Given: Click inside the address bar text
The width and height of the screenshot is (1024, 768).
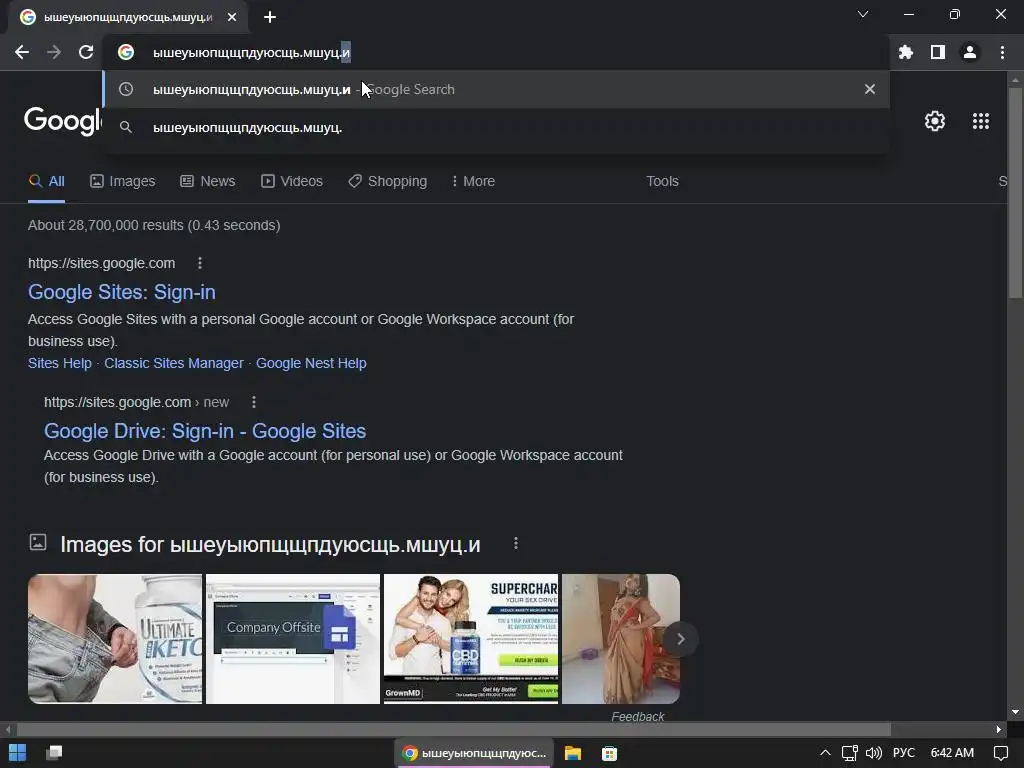Looking at the screenshot, I should coord(251,52).
